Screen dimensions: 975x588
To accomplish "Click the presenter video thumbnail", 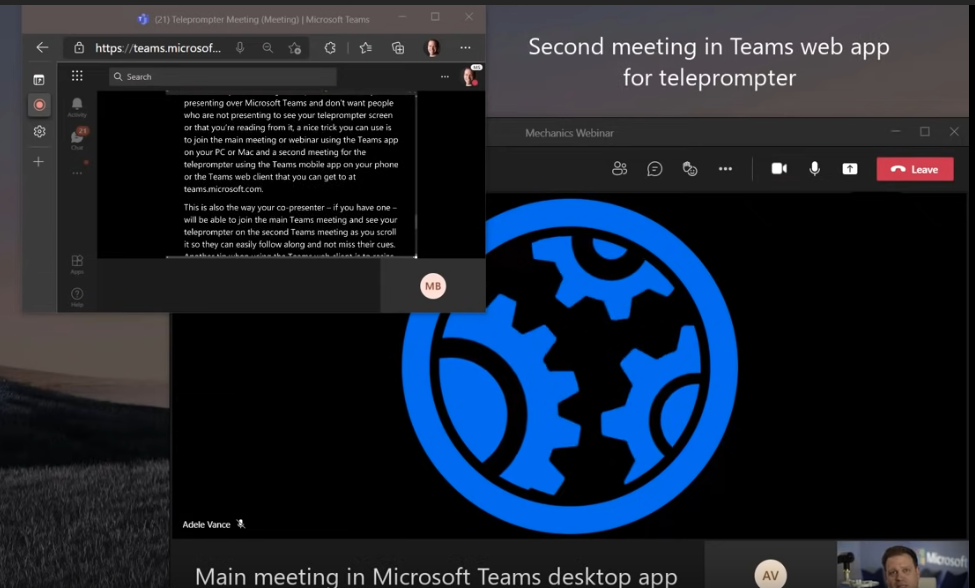I will (903, 564).
